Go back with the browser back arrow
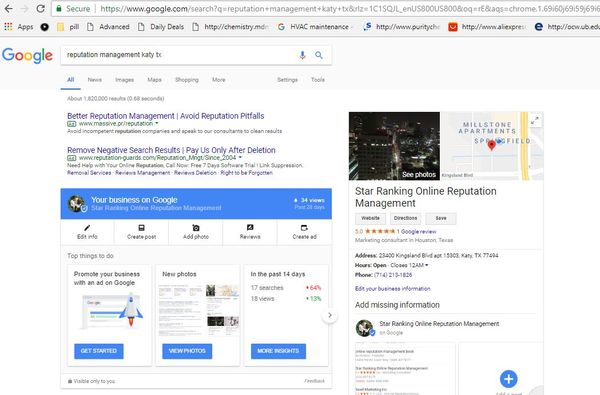The height and width of the screenshot is (395, 600). (x=8, y=8)
